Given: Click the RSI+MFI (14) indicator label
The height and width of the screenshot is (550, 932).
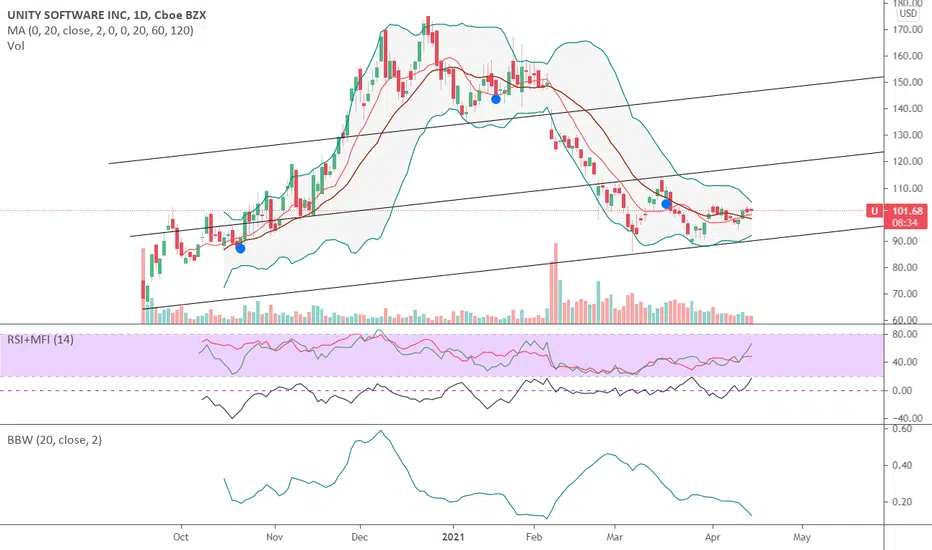Looking at the screenshot, I should 40,340.
